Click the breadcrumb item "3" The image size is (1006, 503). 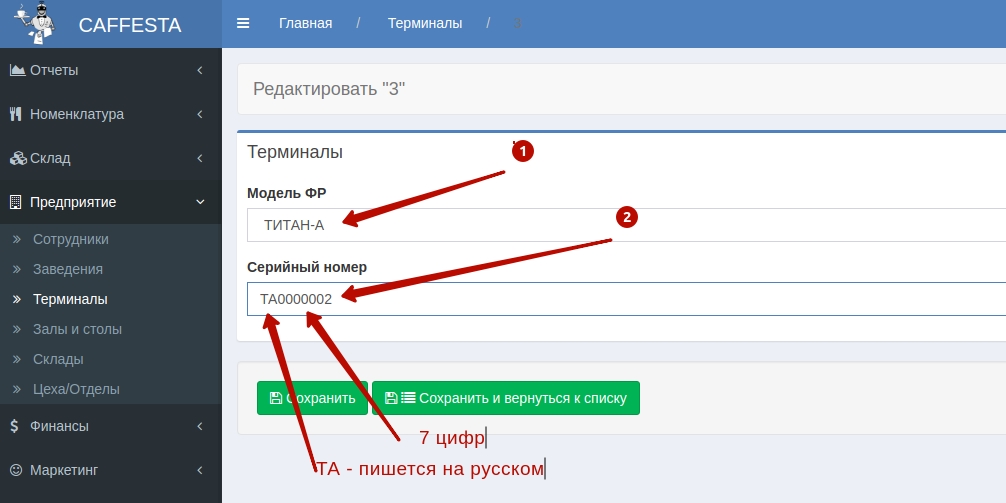pos(517,24)
